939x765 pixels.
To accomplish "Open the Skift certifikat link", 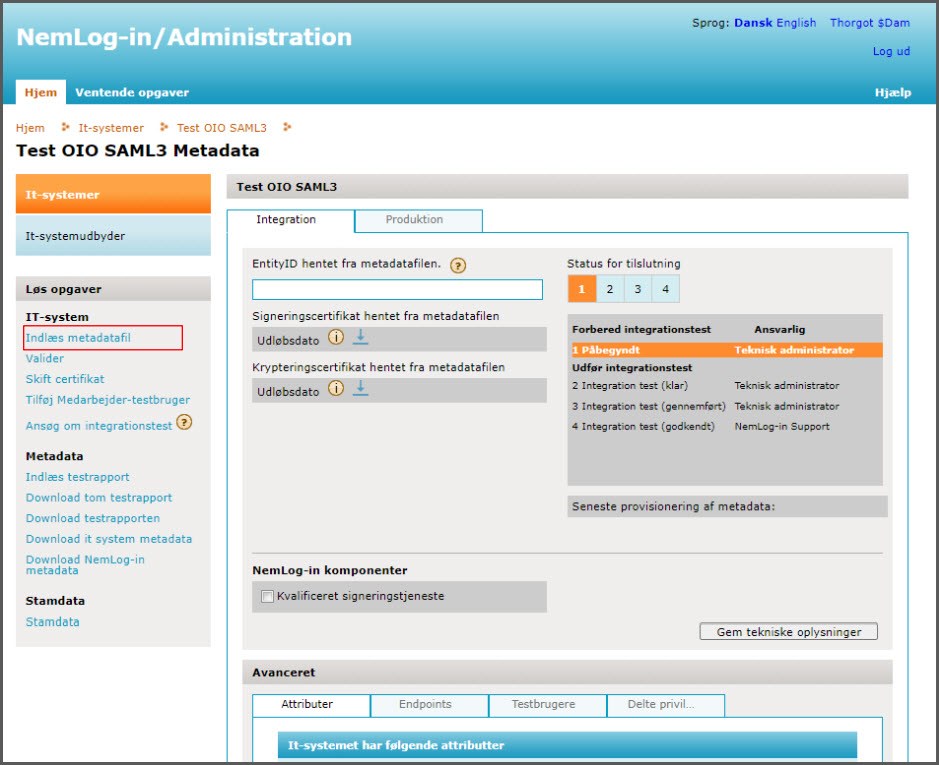I will tap(65, 379).
